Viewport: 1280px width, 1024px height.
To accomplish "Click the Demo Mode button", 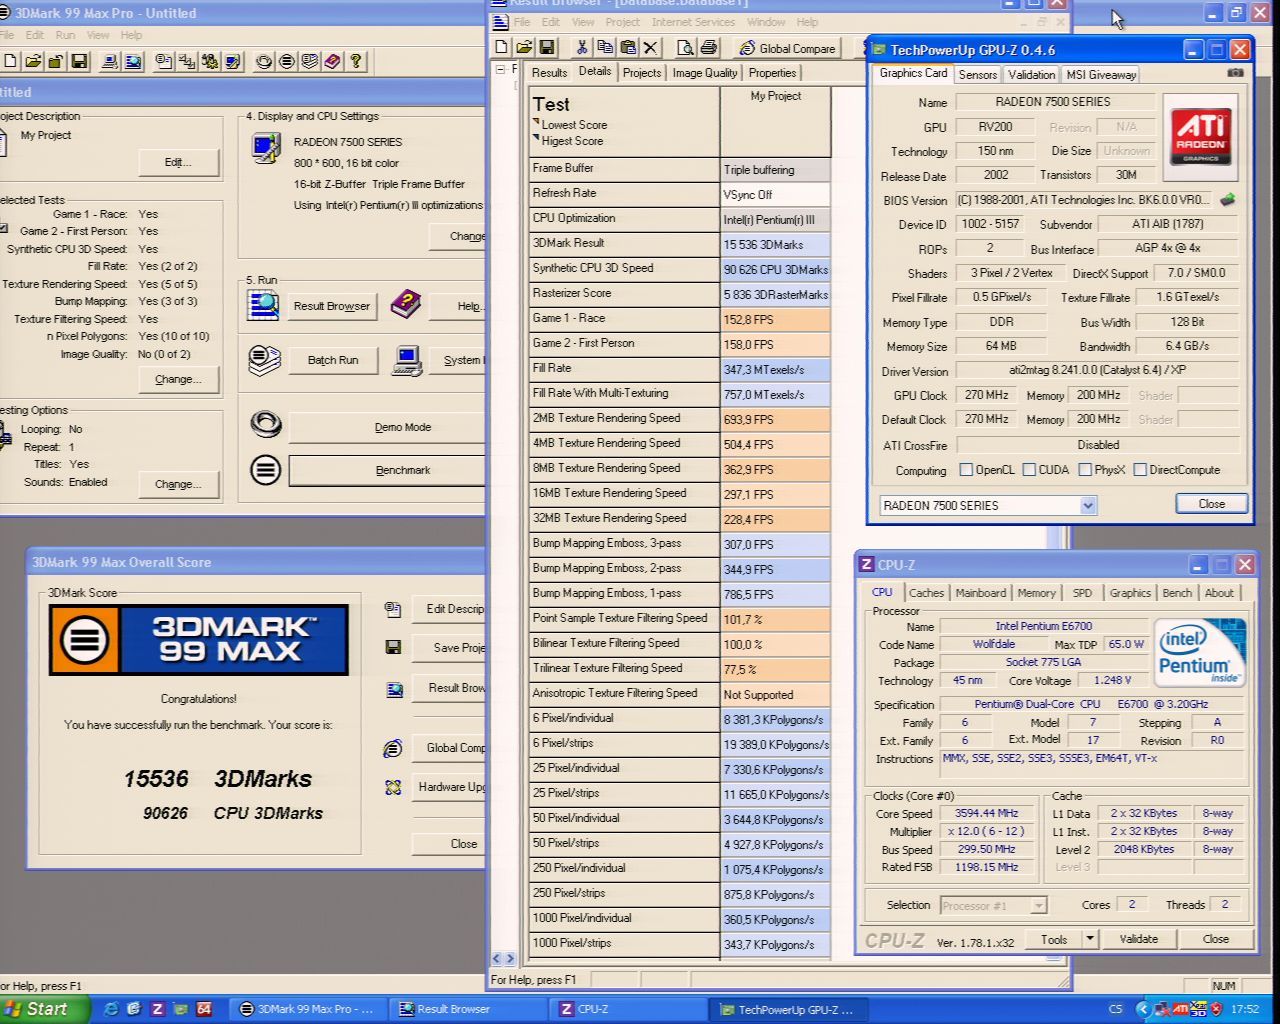I will (x=388, y=427).
